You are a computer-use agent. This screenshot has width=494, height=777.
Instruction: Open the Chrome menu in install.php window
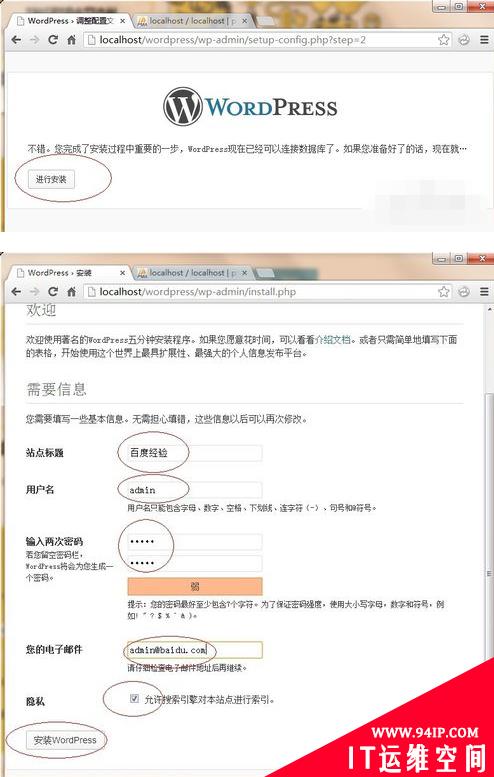click(x=484, y=292)
